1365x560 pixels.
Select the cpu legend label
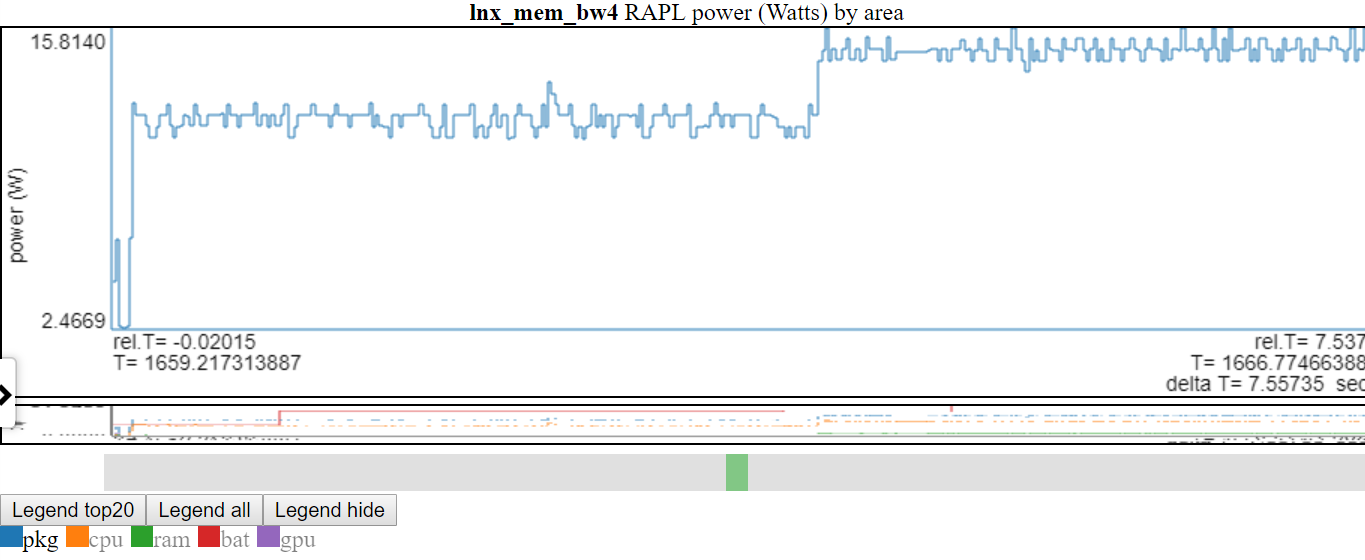[106, 540]
